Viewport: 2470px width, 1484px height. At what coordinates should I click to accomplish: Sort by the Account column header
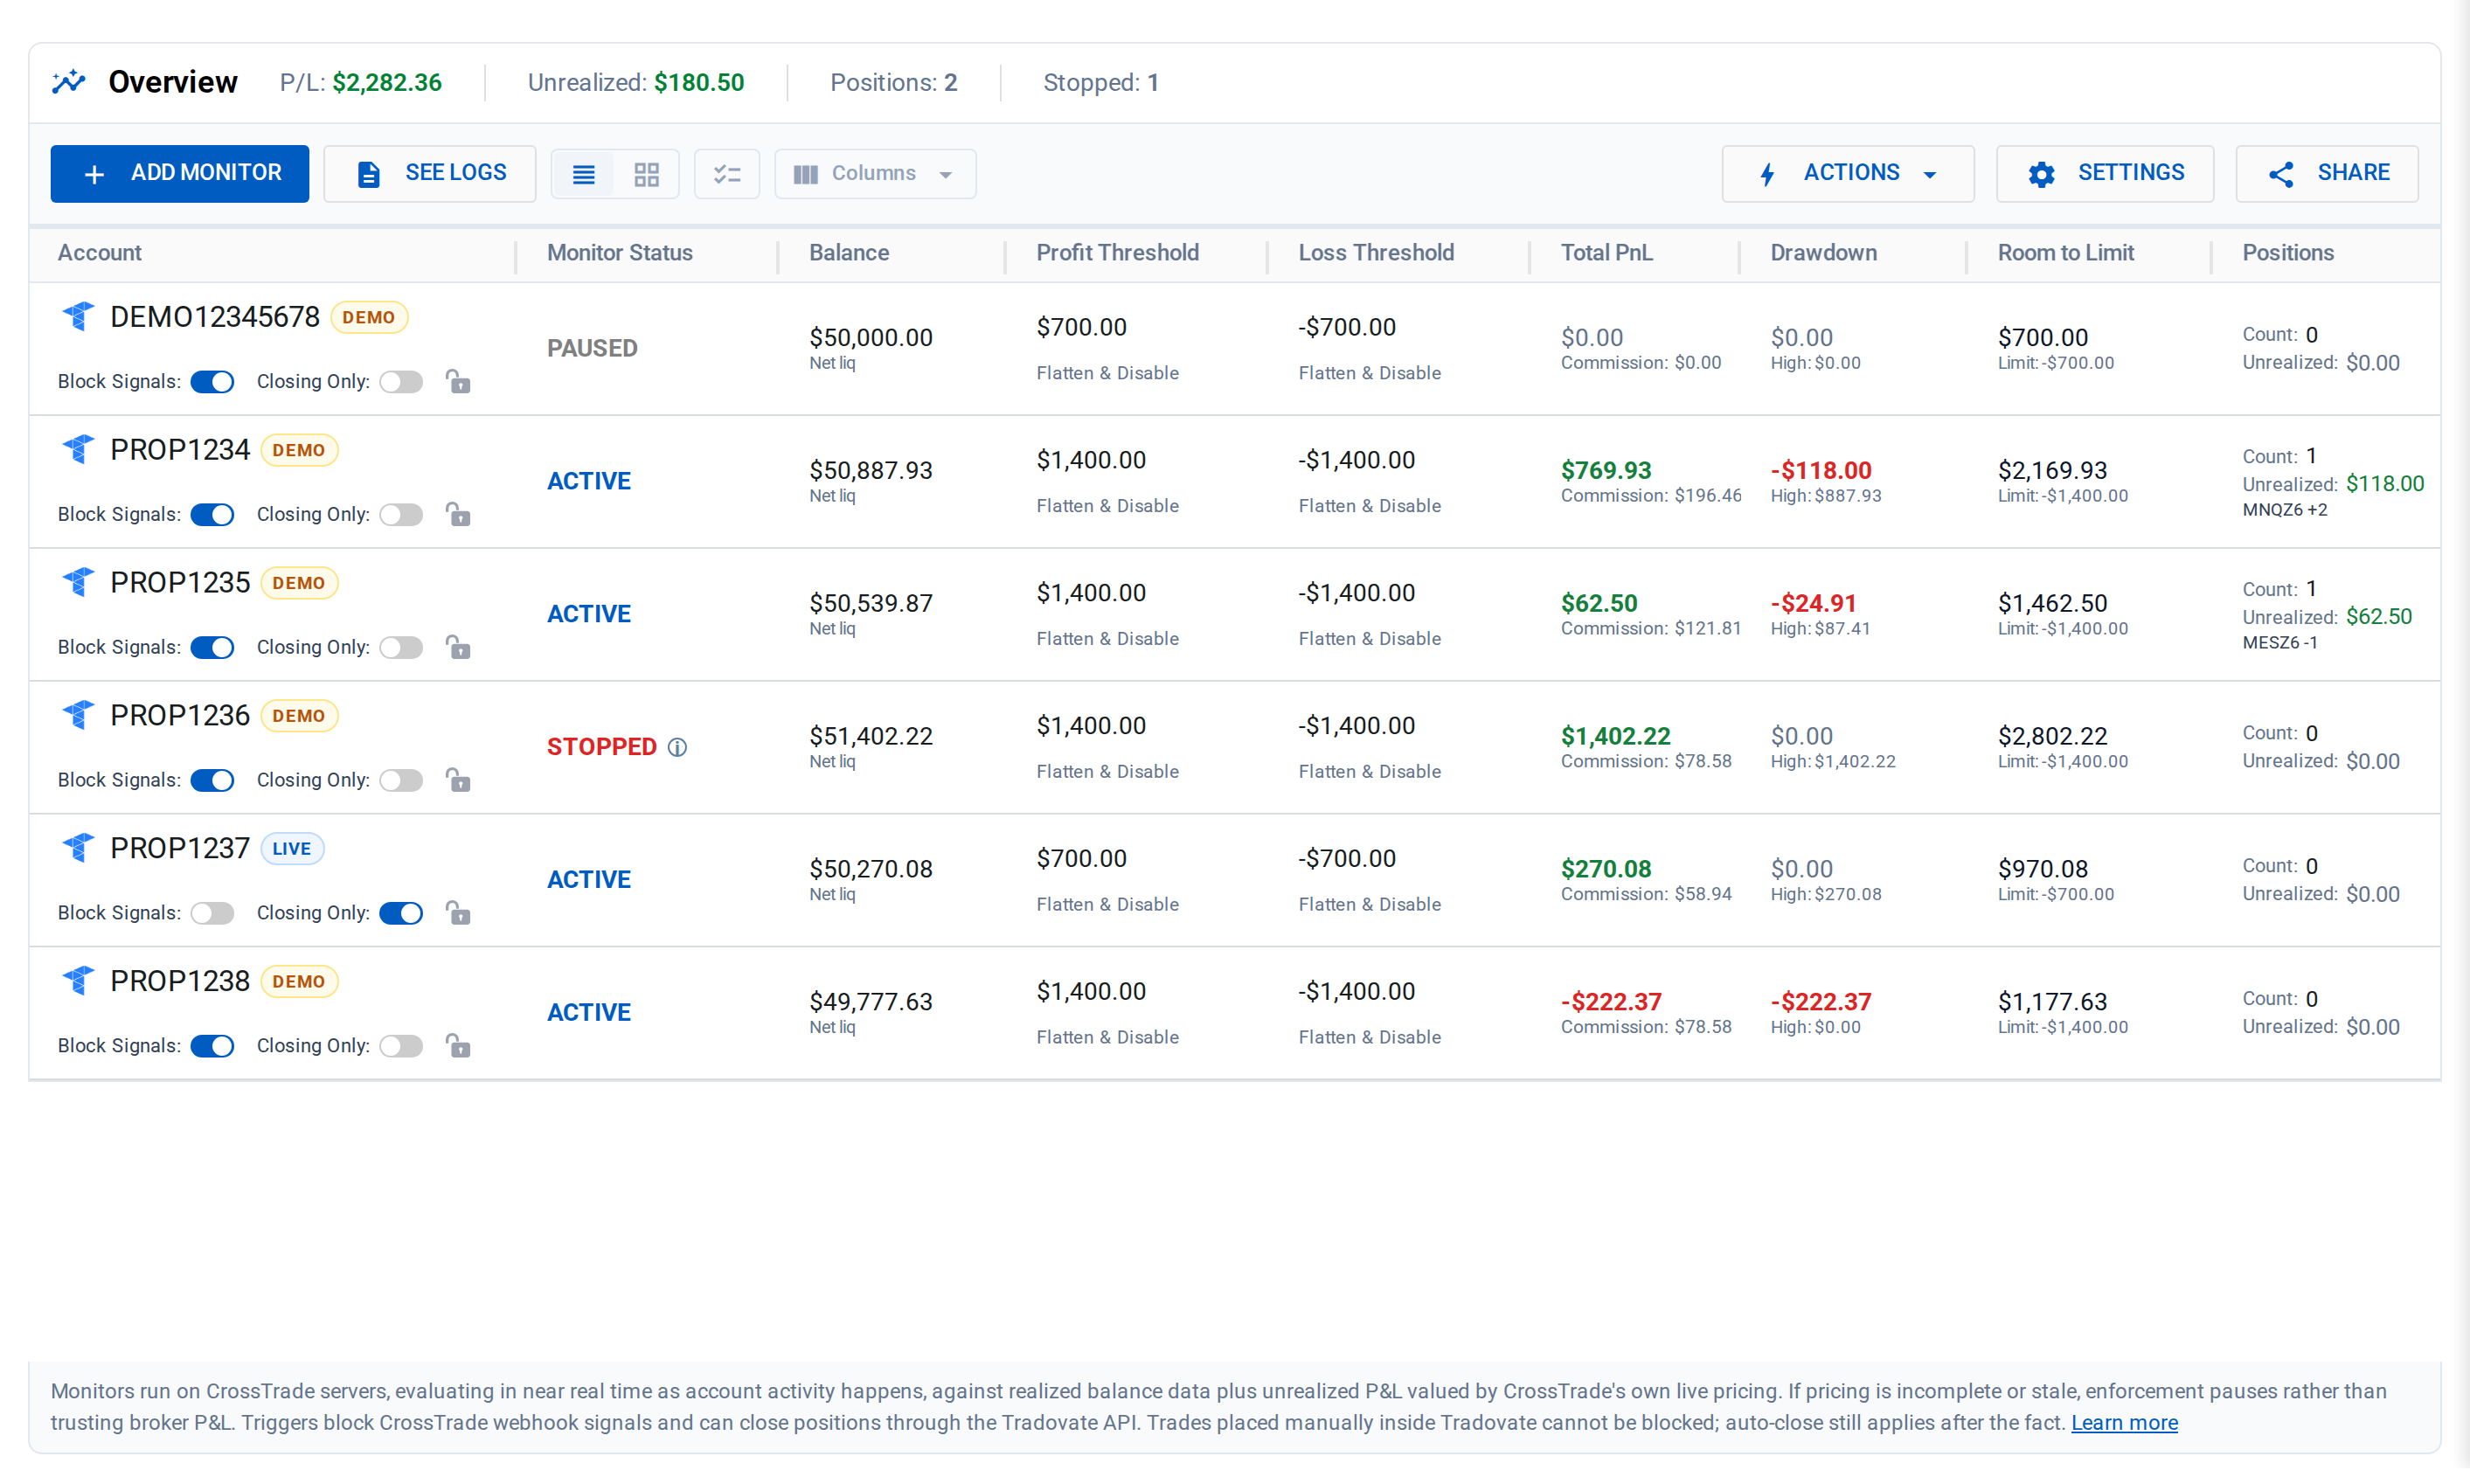(99, 253)
